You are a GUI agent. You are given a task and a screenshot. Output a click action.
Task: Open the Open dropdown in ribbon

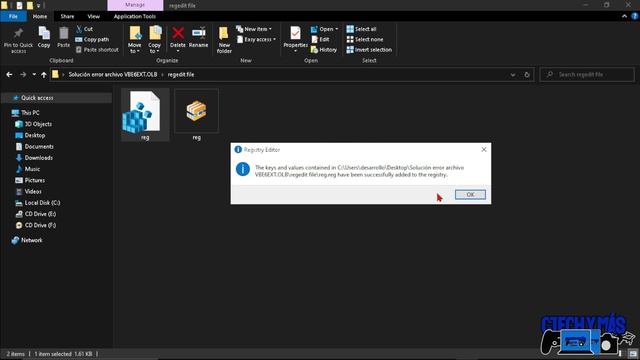pyautogui.click(x=324, y=29)
